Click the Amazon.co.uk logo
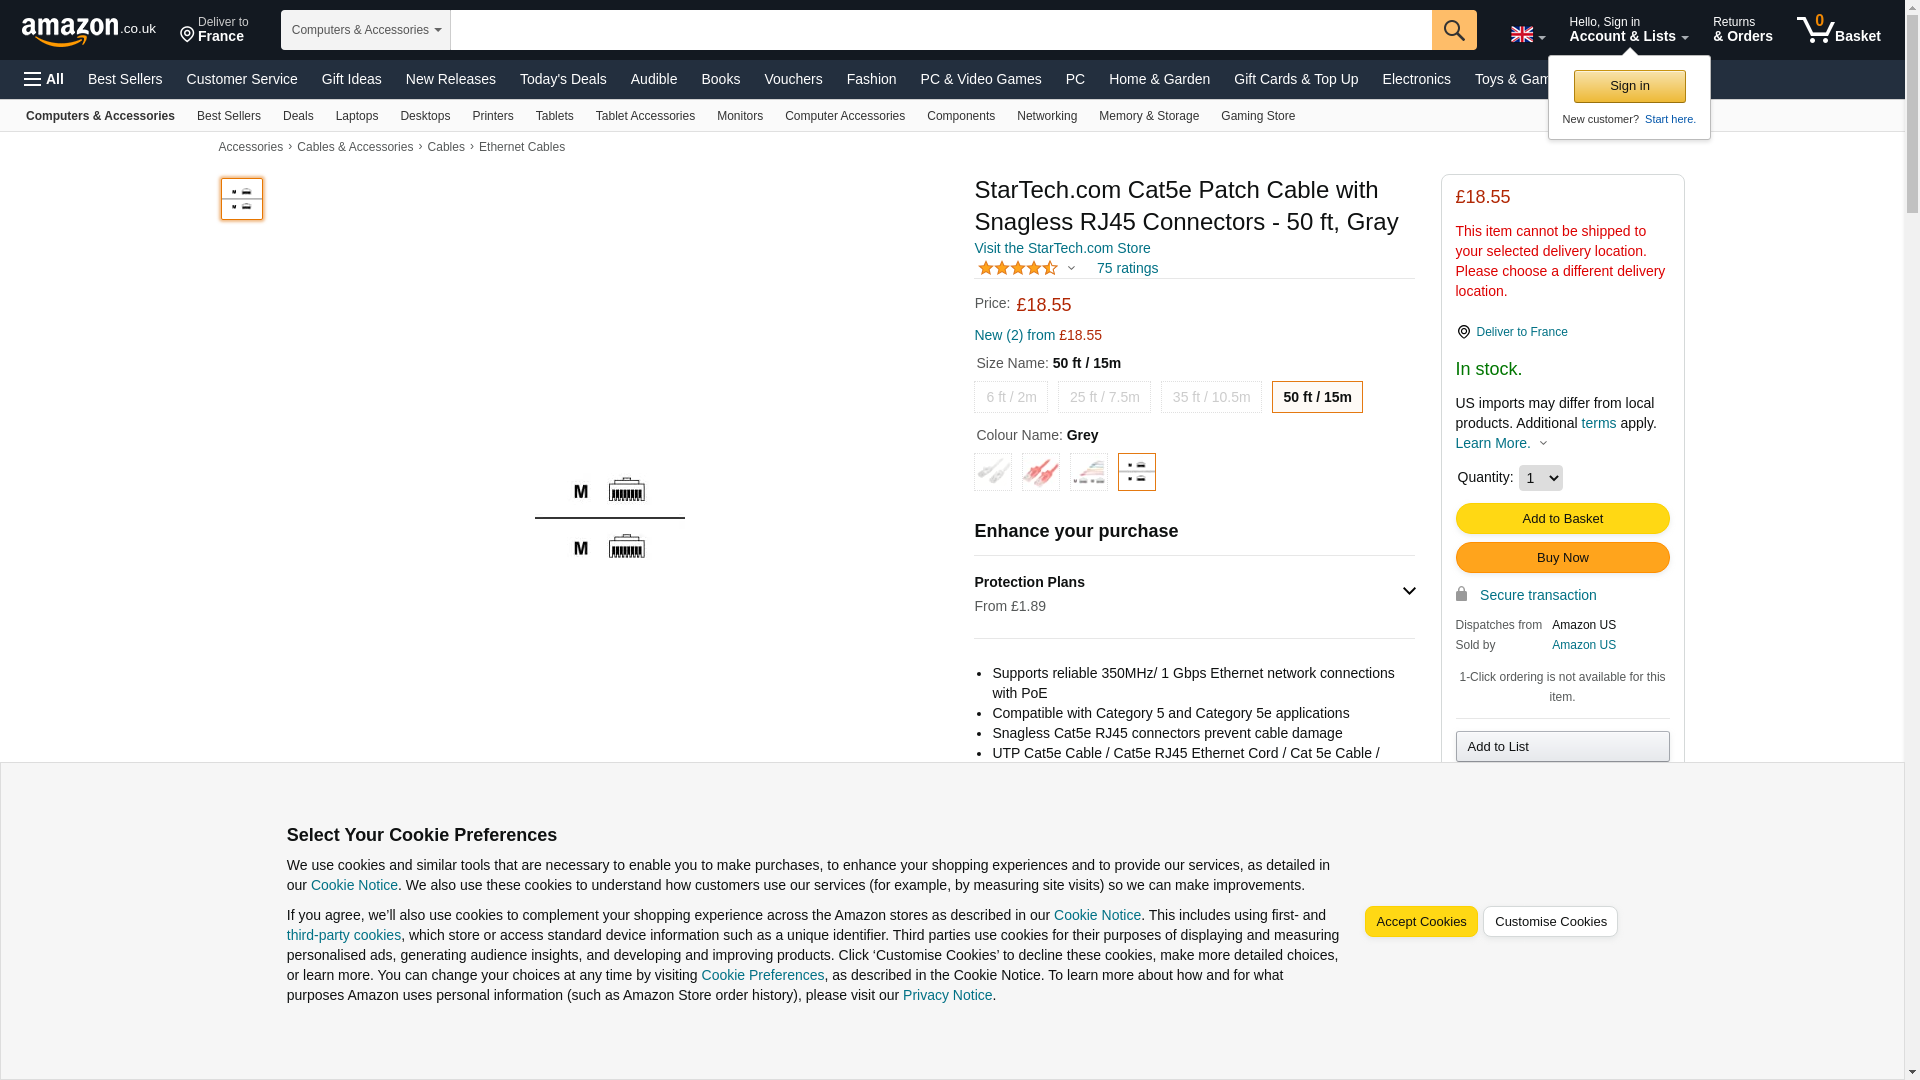1920x1080 pixels. (x=88, y=31)
